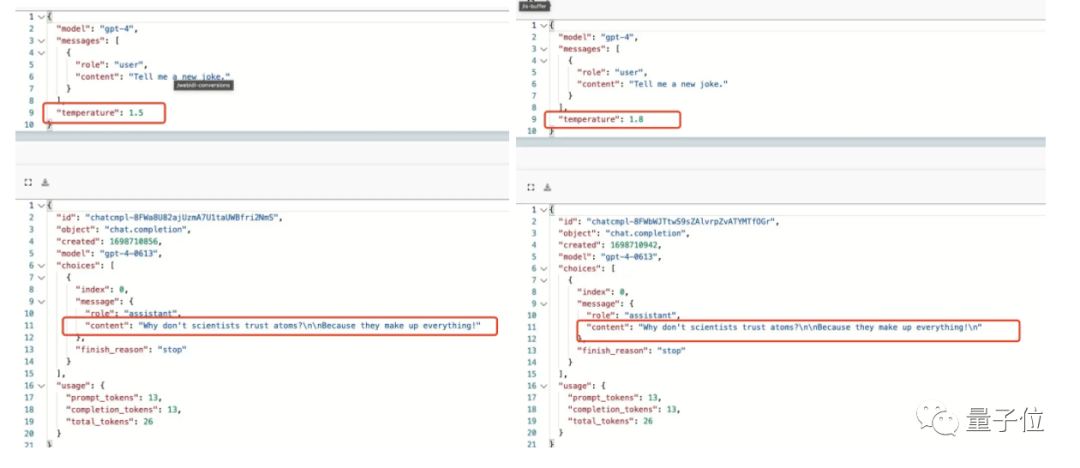Image resolution: width=1080 pixels, height=468 pixels.
Task: Click the download icon in right response panel
Action: coord(548,187)
